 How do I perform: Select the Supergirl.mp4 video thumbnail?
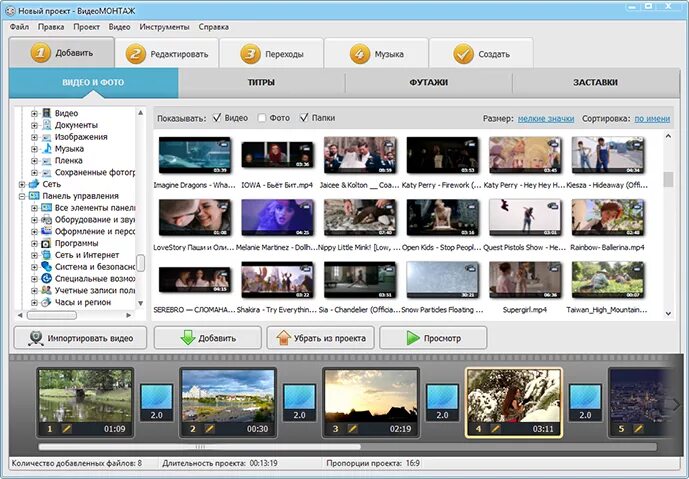[525, 280]
